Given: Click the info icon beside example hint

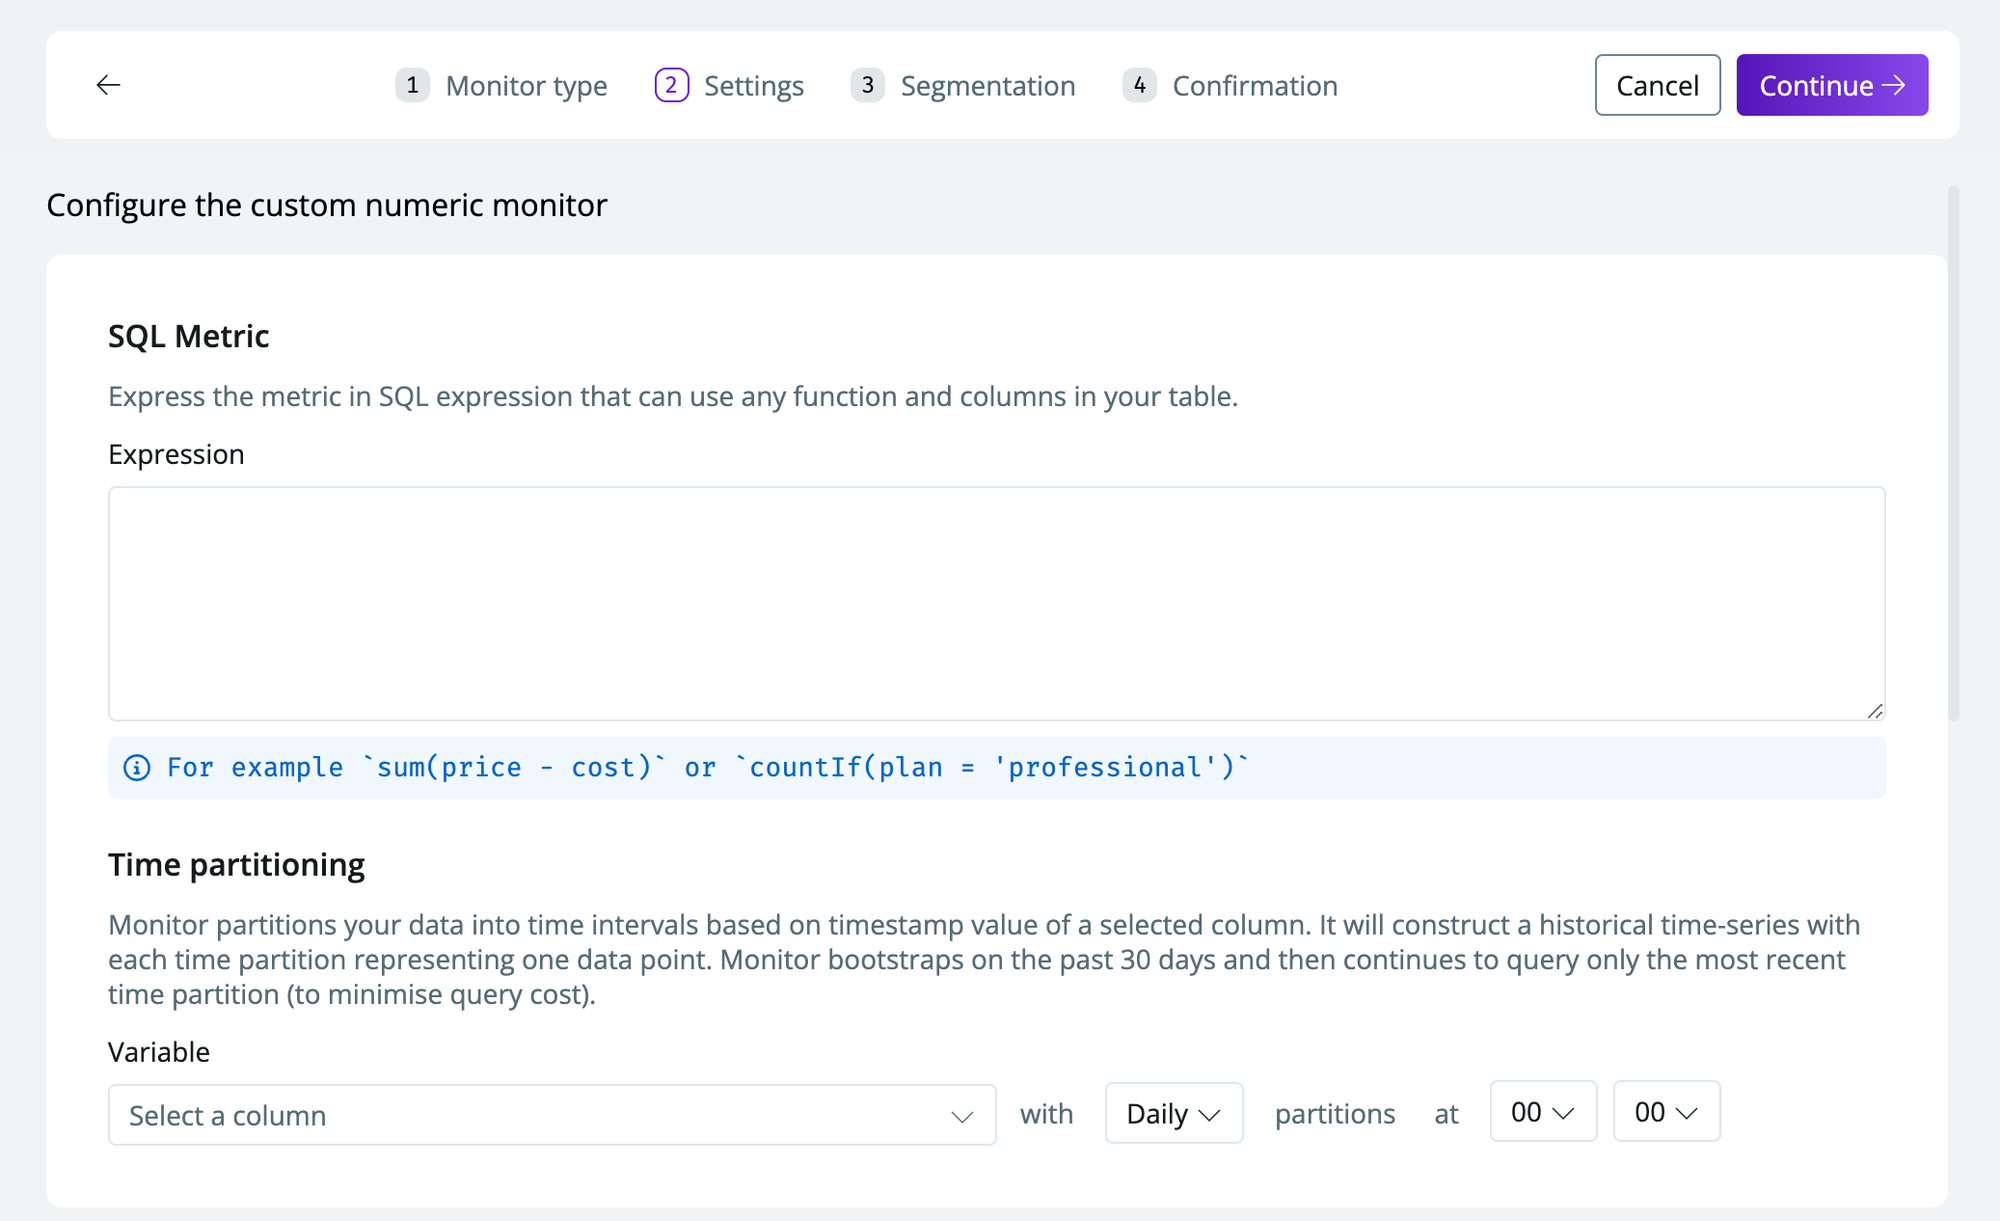Looking at the screenshot, I should pyautogui.click(x=137, y=767).
